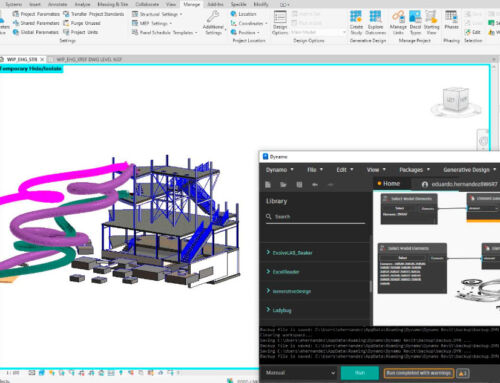Open Panel Schedule Templates dropdown
Screen dimensions: 500x383
(x=165, y=32)
